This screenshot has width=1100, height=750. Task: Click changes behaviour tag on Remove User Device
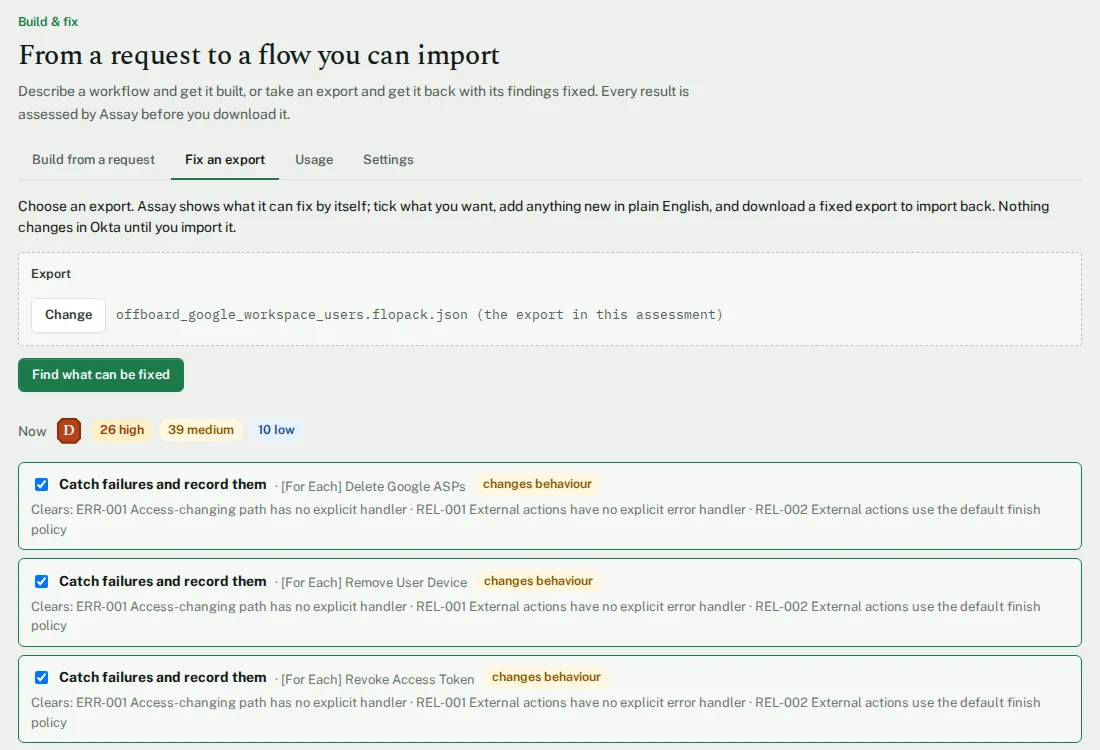pos(538,581)
